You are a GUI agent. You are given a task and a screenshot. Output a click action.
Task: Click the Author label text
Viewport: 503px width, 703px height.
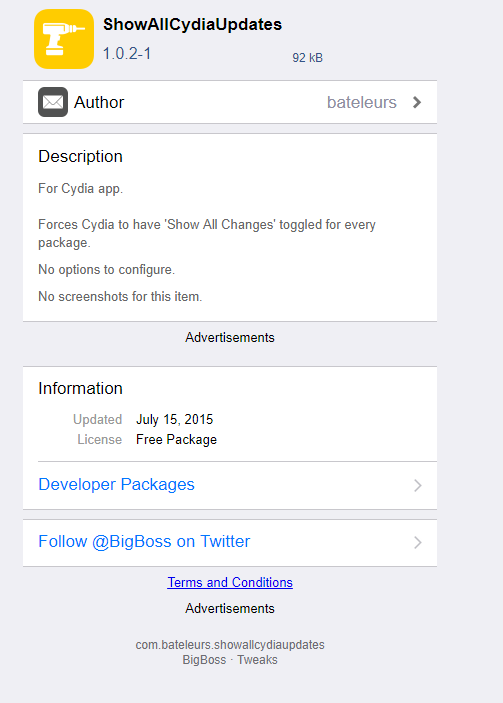click(99, 102)
